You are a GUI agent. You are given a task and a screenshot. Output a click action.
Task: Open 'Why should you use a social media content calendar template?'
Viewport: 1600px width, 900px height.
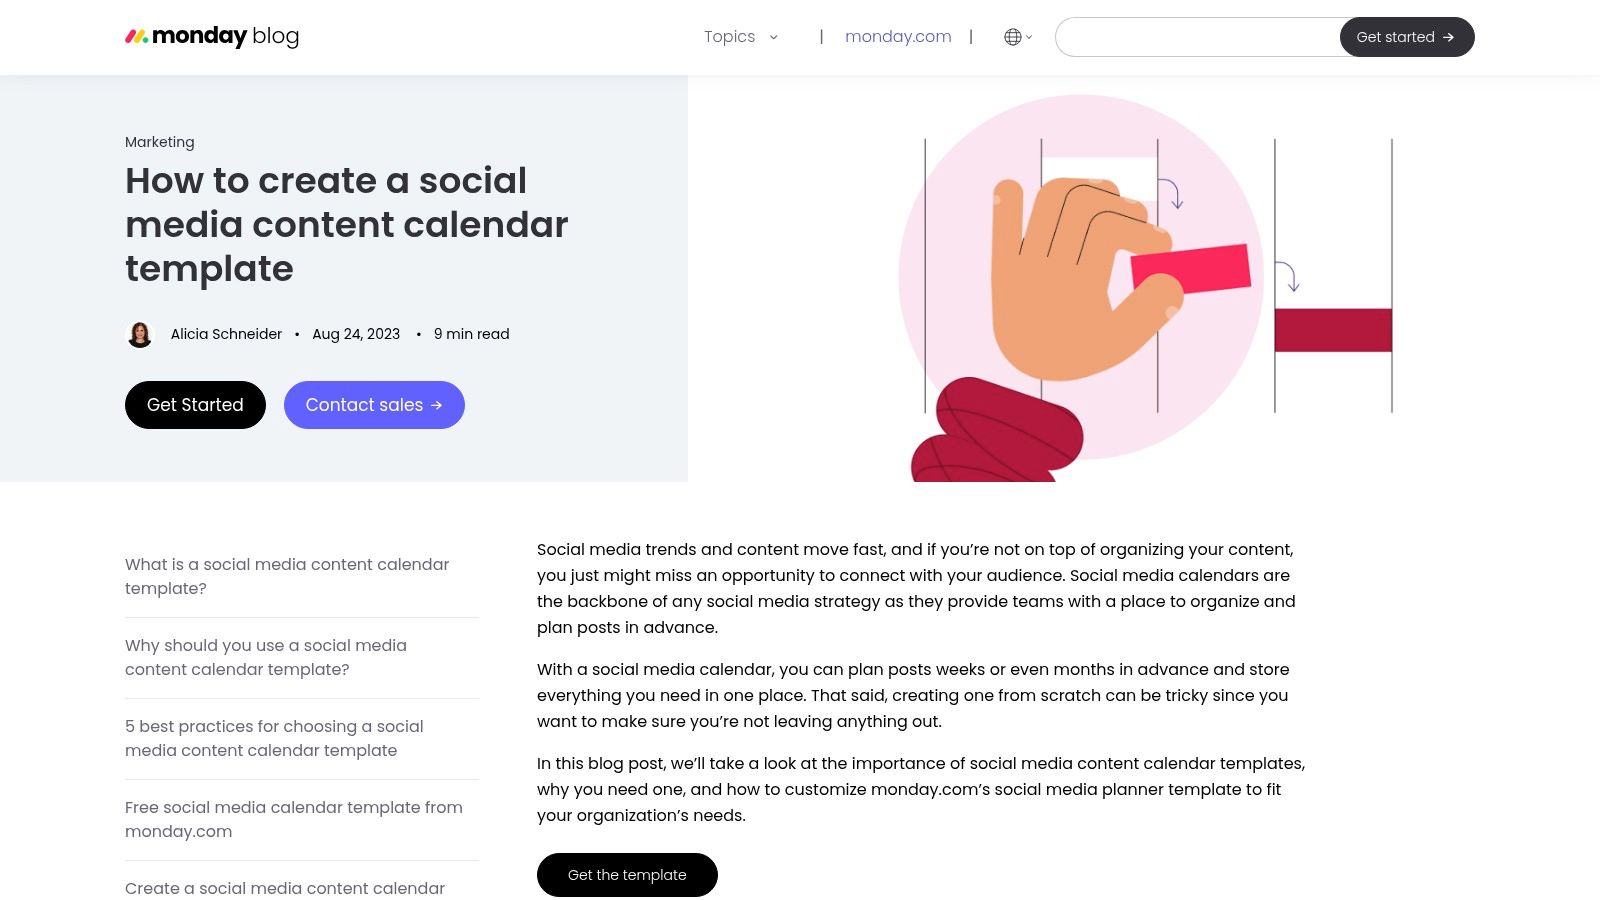(265, 657)
